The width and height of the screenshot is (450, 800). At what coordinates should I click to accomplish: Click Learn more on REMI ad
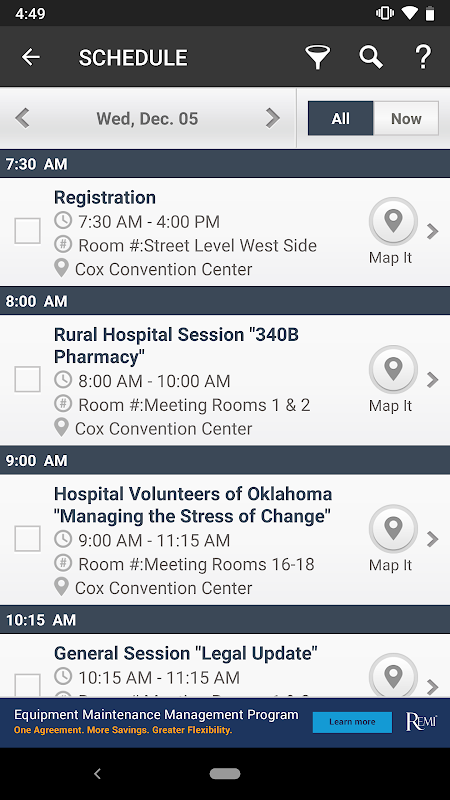pyautogui.click(x=352, y=722)
